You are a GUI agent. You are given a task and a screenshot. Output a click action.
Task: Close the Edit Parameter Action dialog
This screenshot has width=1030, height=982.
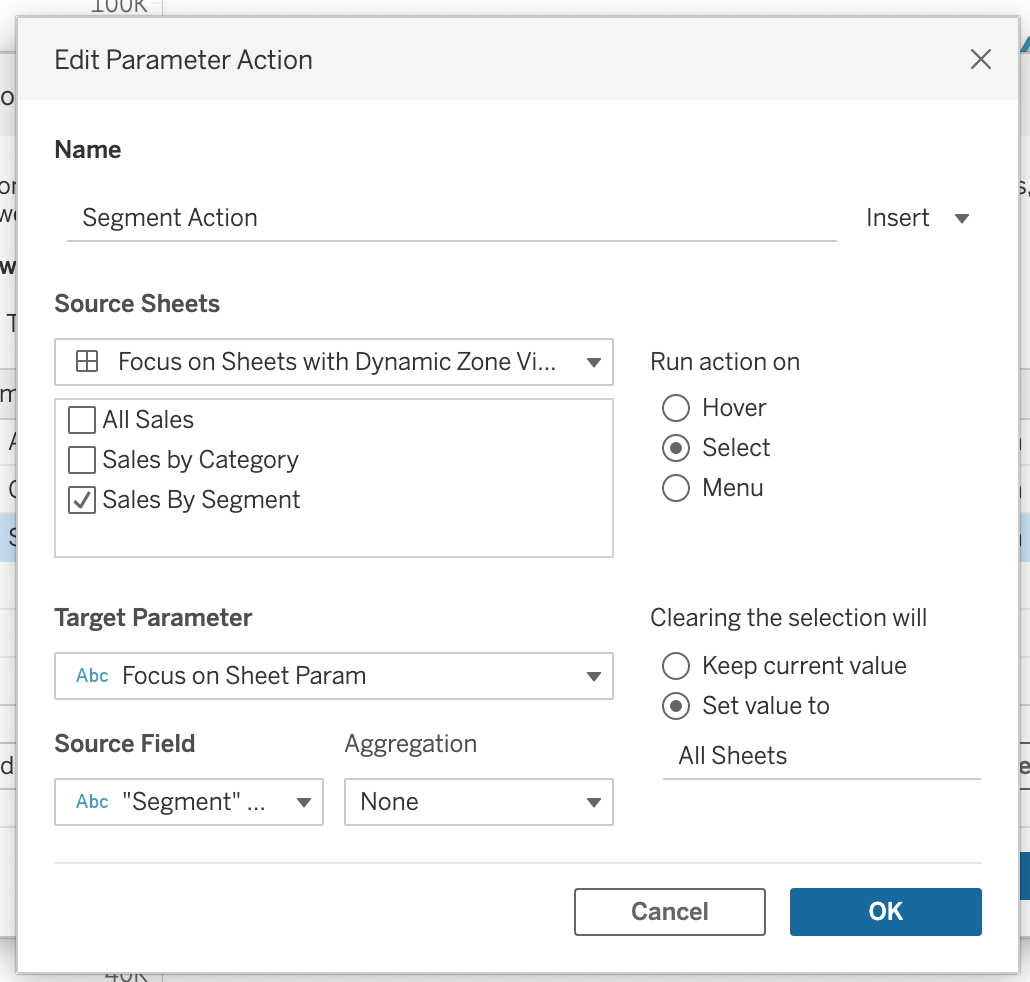tap(980, 59)
